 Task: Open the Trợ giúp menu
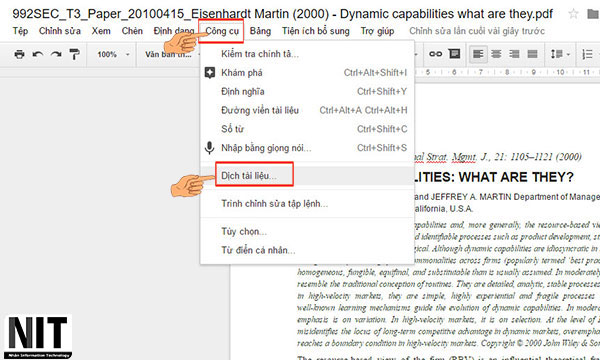pyautogui.click(x=377, y=31)
